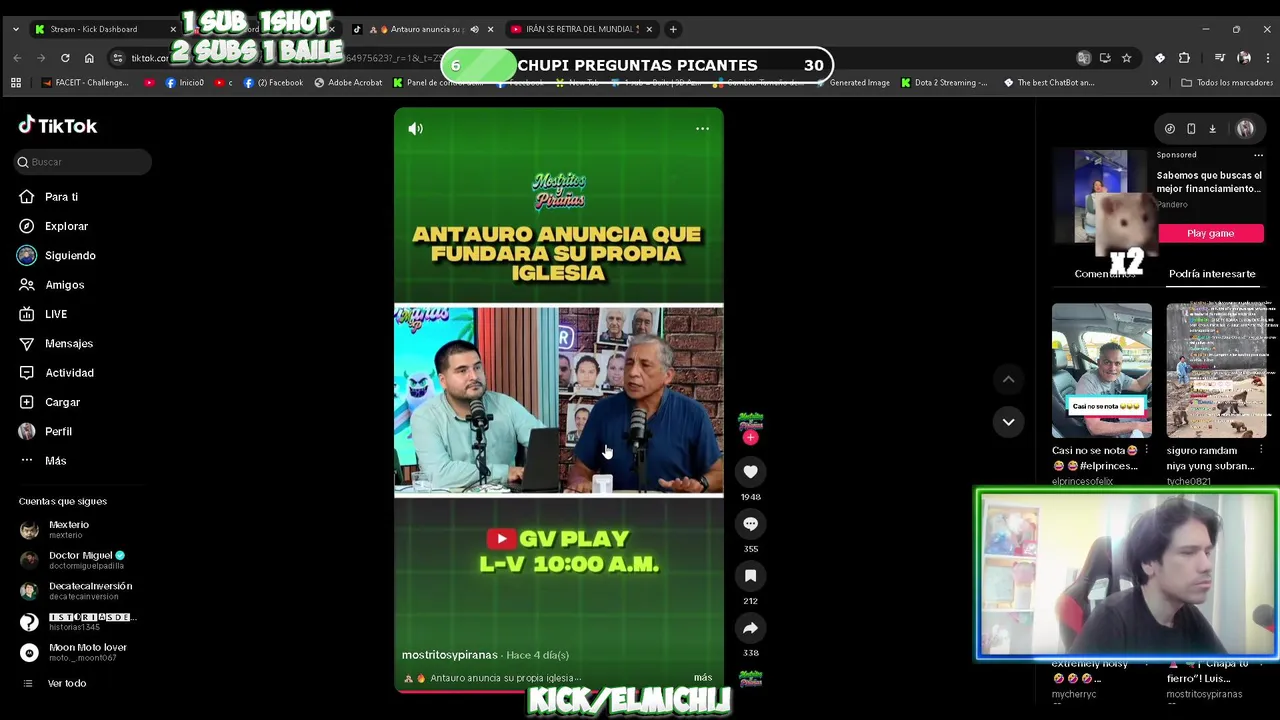This screenshot has height=720, width=1280.
Task: Open browser apps grid in bookmarks bar
Action: coord(15,83)
